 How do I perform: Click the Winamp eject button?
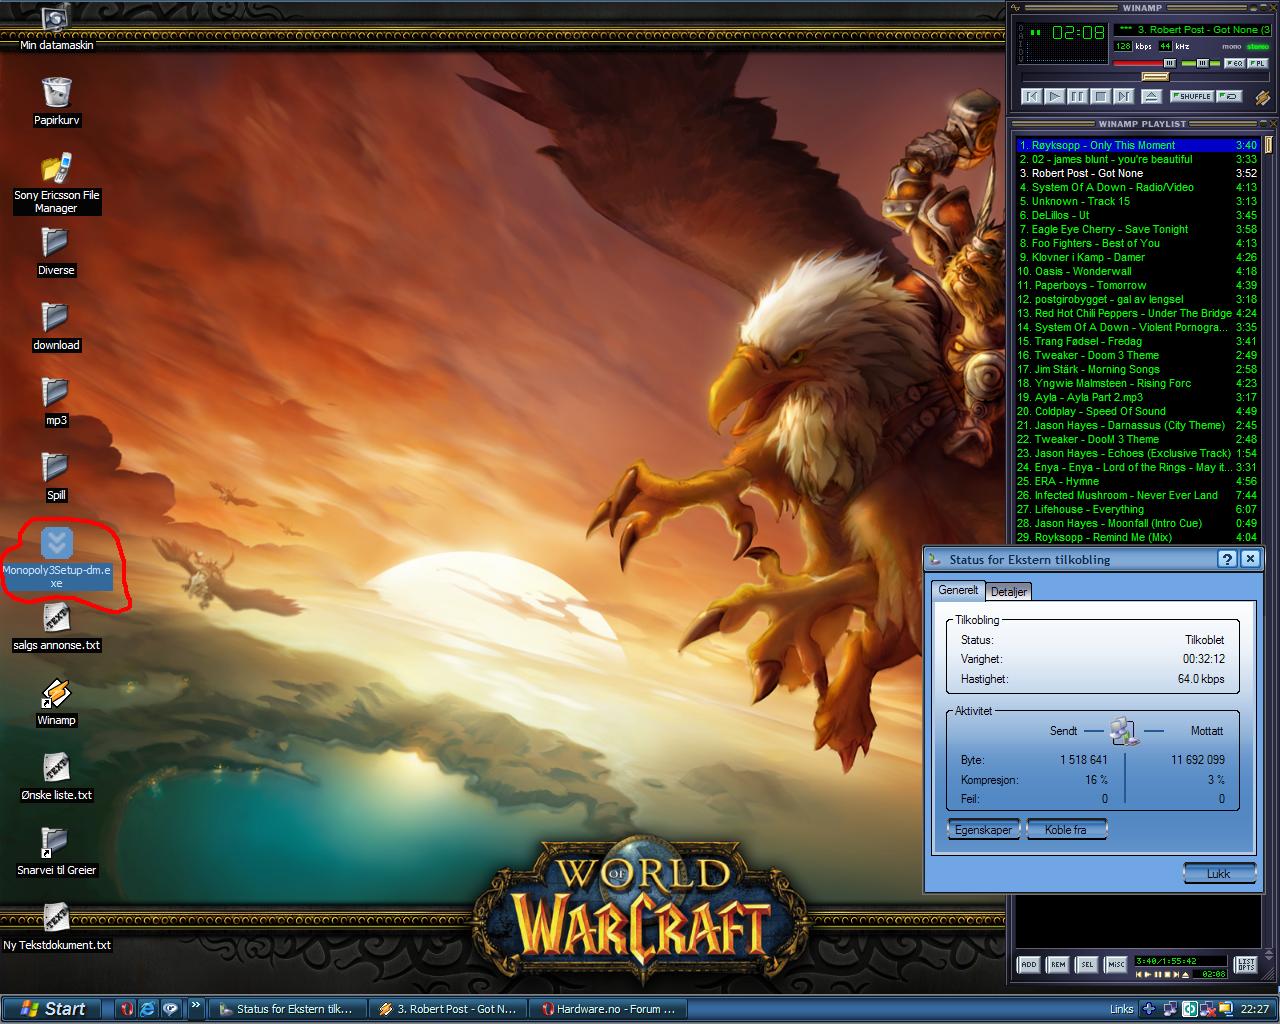tap(1151, 96)
